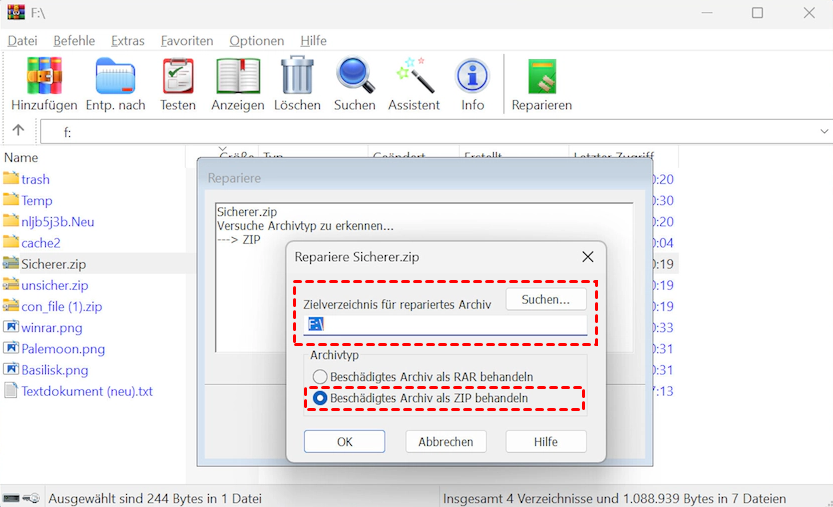The height and width of the screenshot is (507, 833).
Task: Click the Abbrechen button
Action: [x=446, y=442]
